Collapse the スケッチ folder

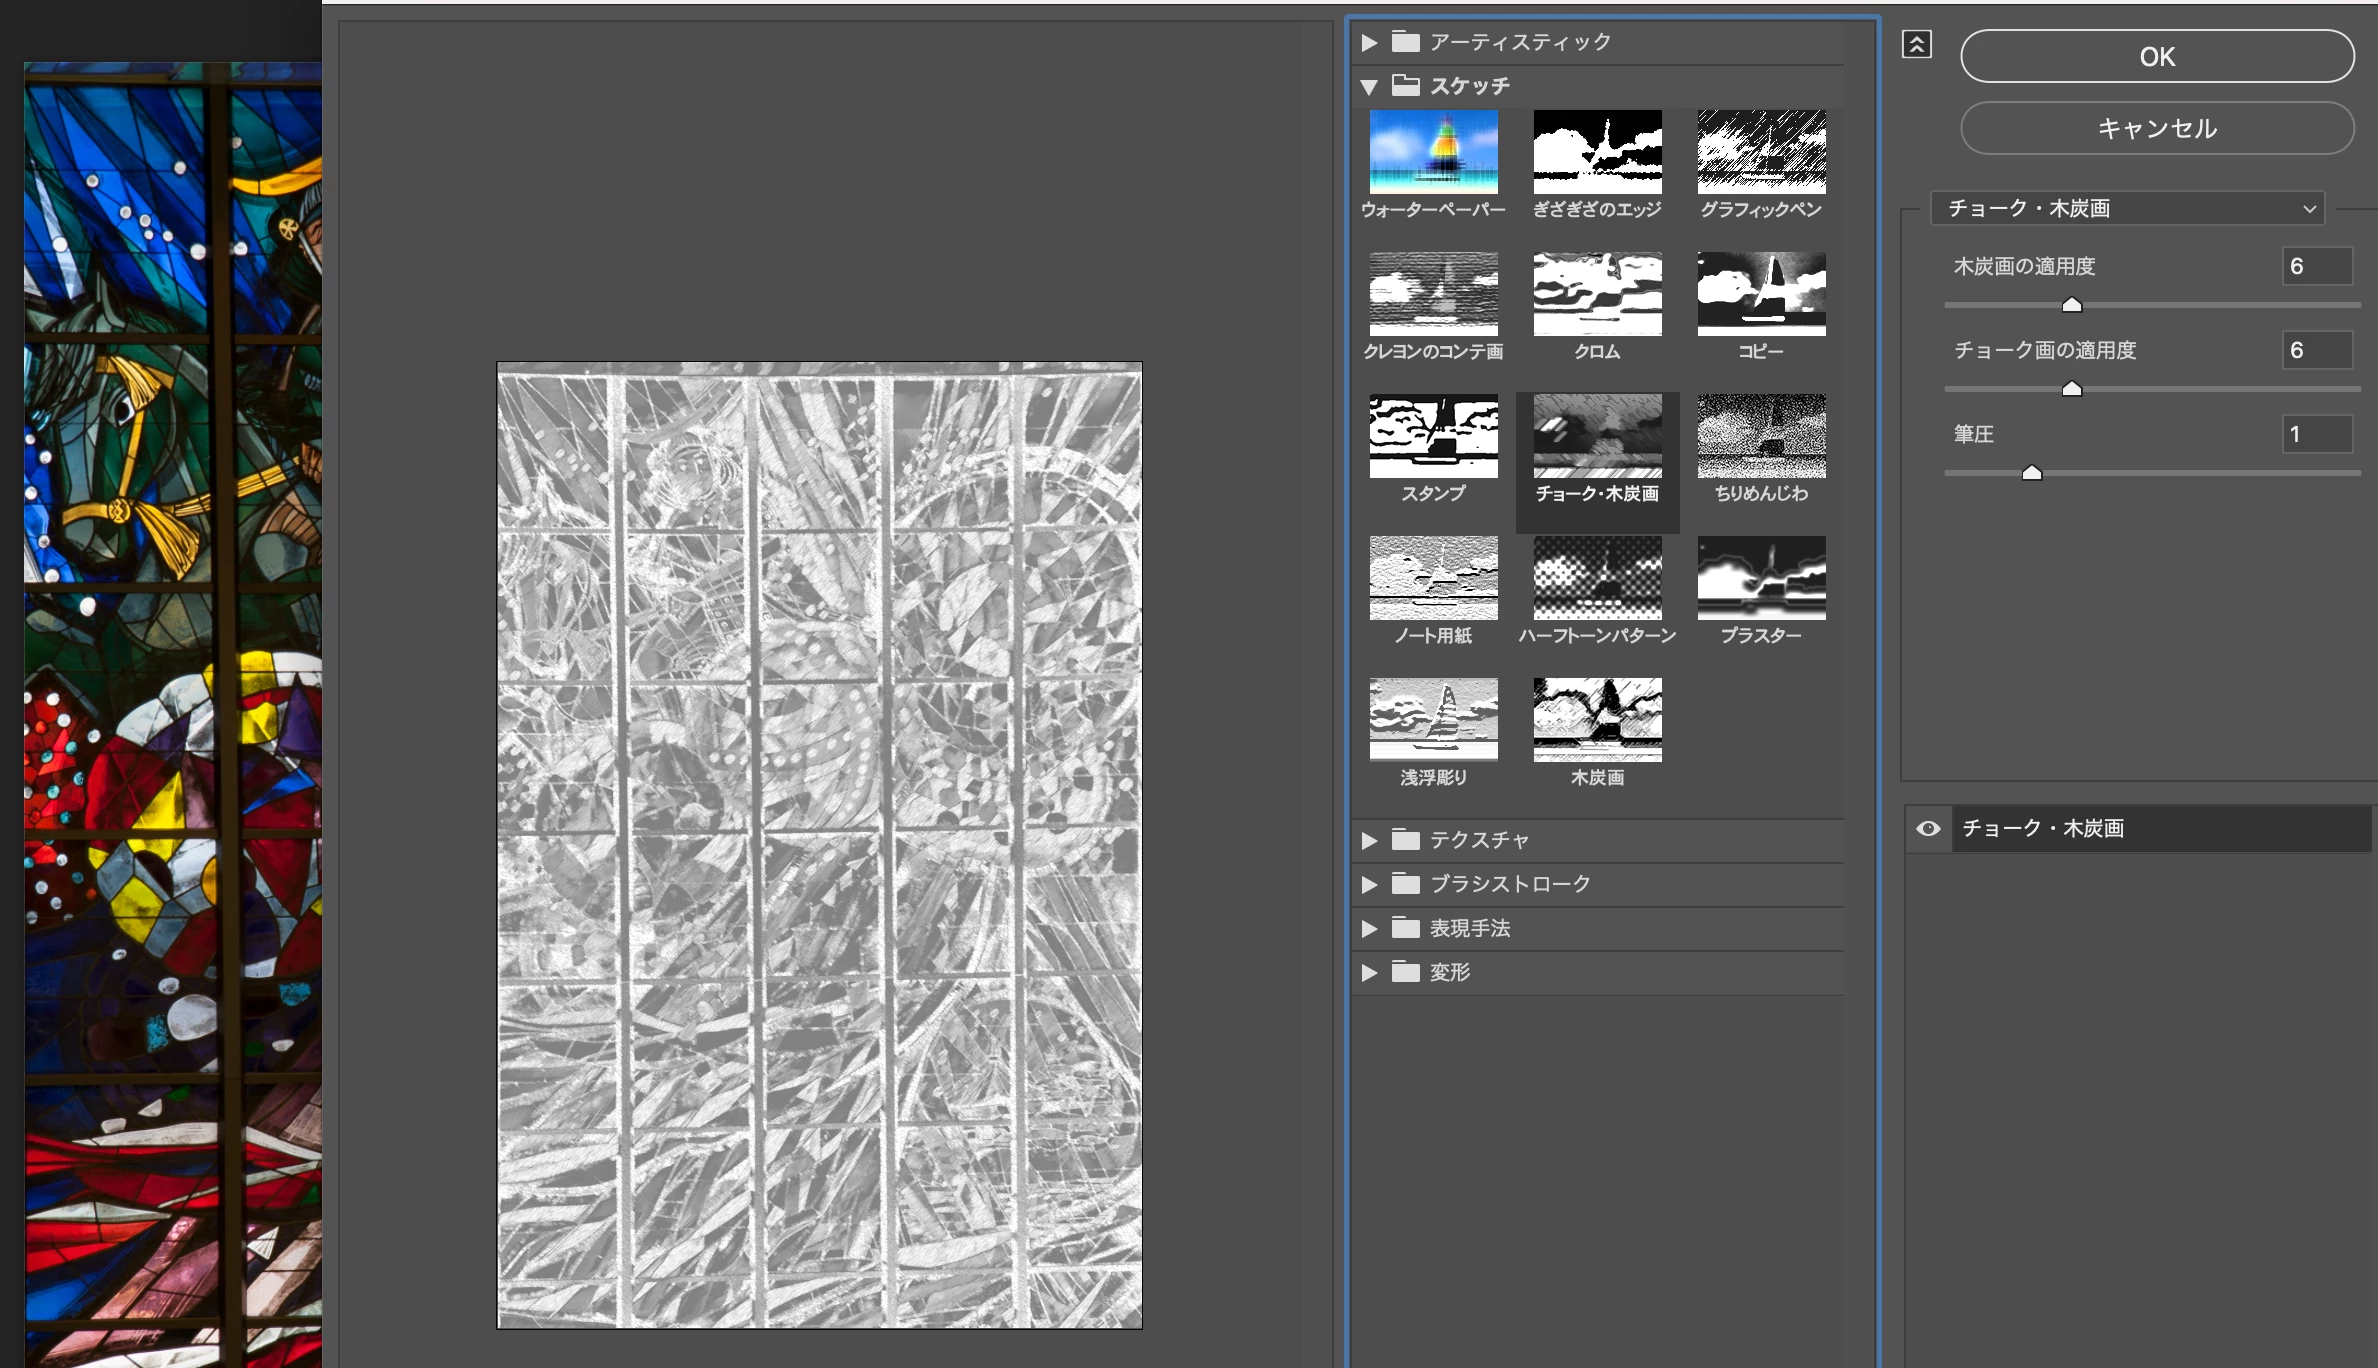pyautogui.click(x=1369, y=87)
